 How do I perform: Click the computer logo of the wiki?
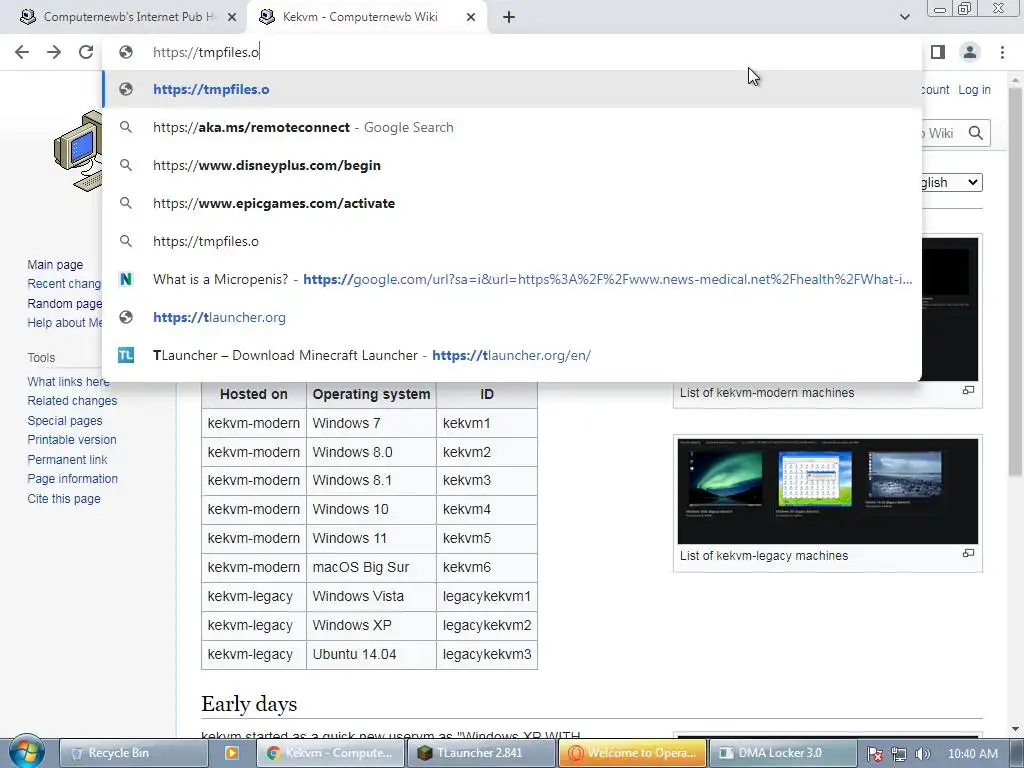[x=78, y=152]
